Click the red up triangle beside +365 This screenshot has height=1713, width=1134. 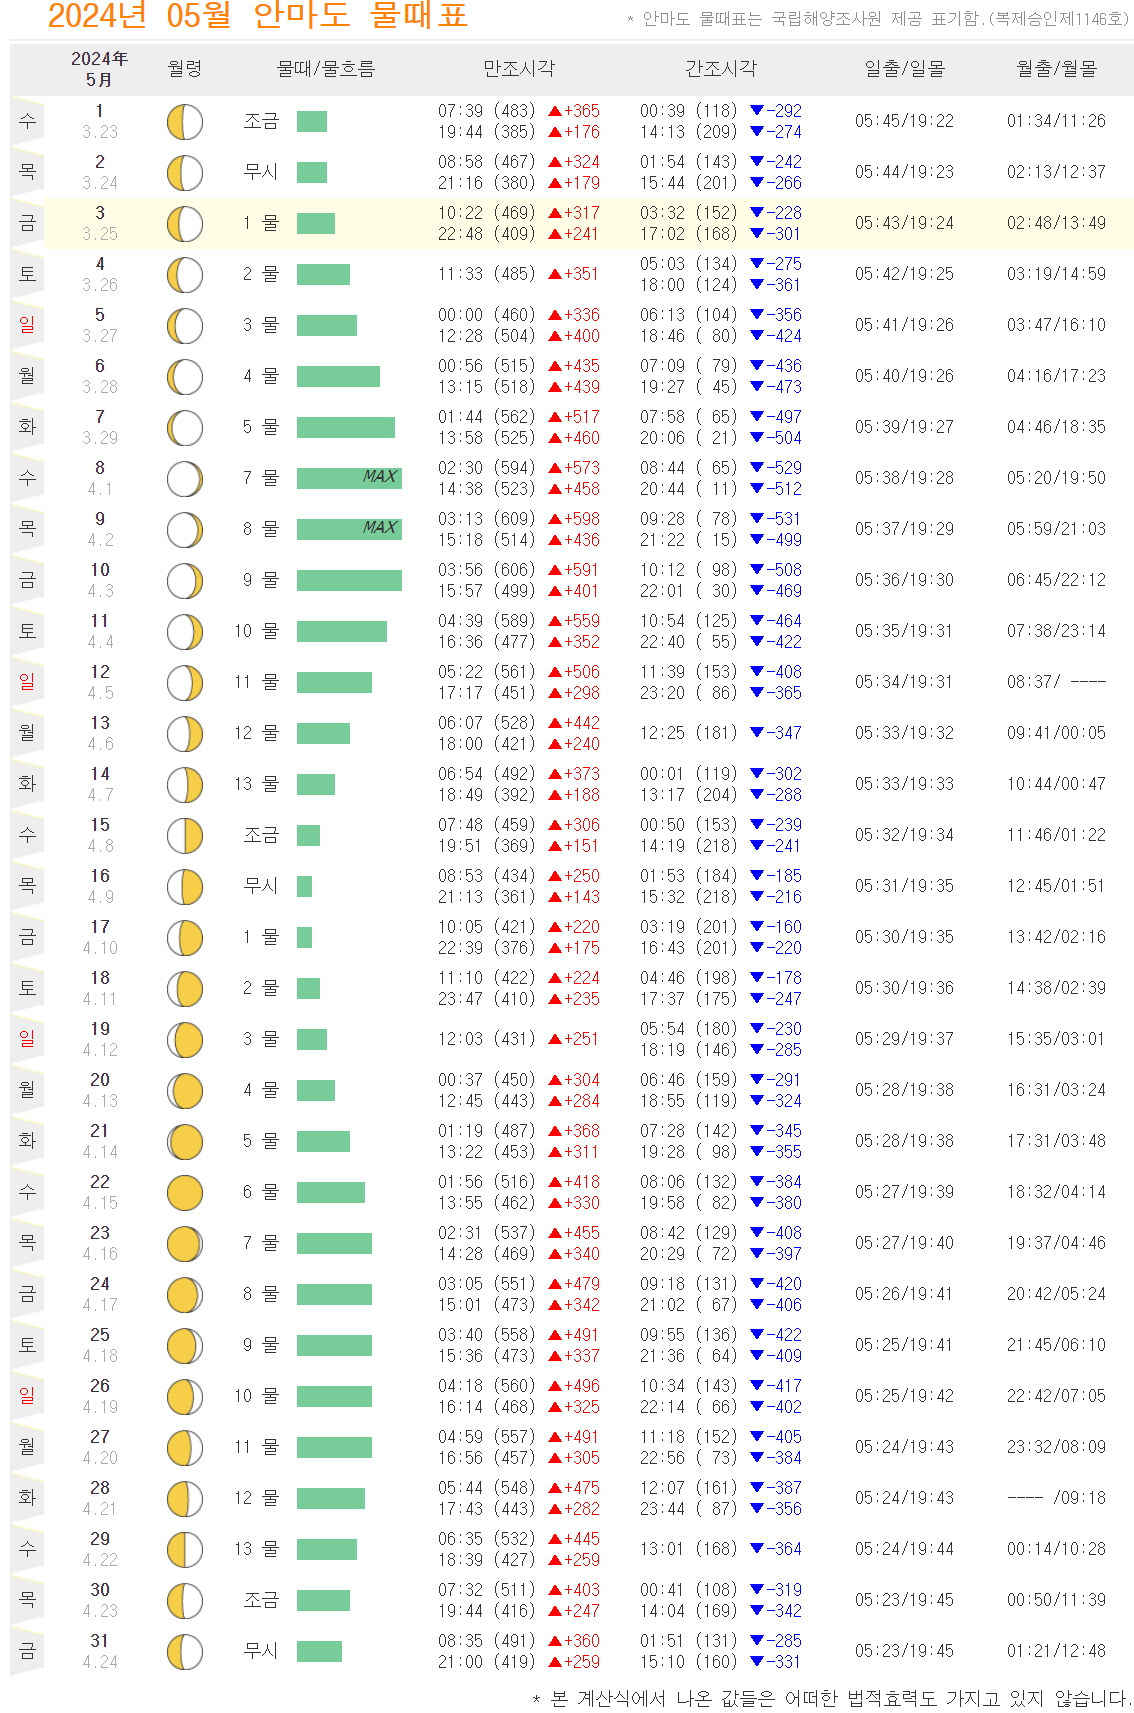click(x=555, y=111)
